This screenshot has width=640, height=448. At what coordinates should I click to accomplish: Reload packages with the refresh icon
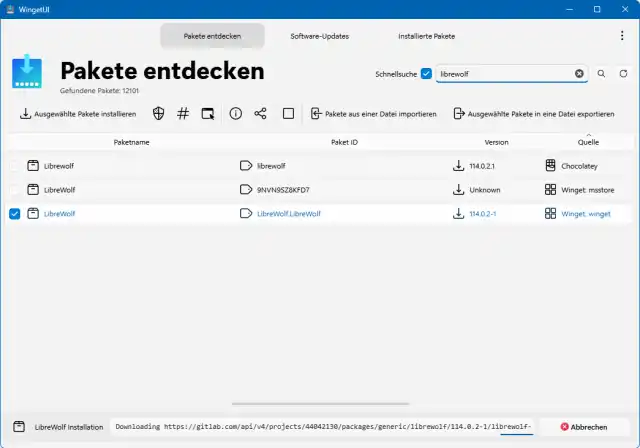pyautogui.click(x=623, y=73)
